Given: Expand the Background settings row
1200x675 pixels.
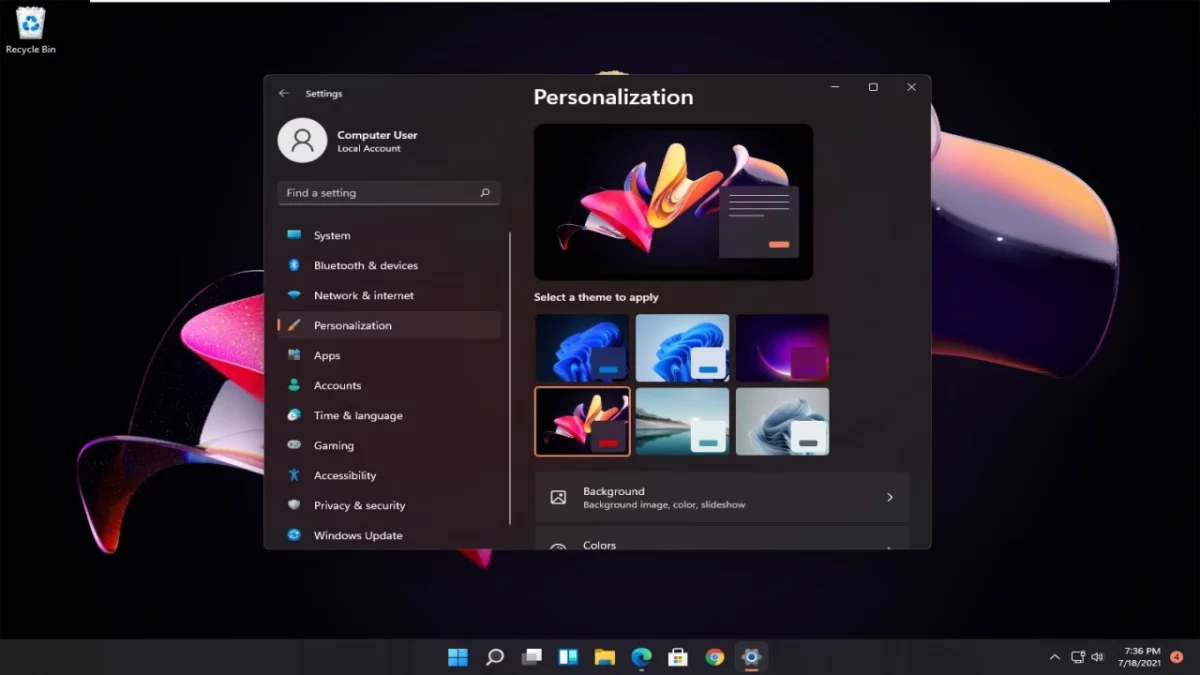Looking at the screenshot, I should [x=722, y=497].
